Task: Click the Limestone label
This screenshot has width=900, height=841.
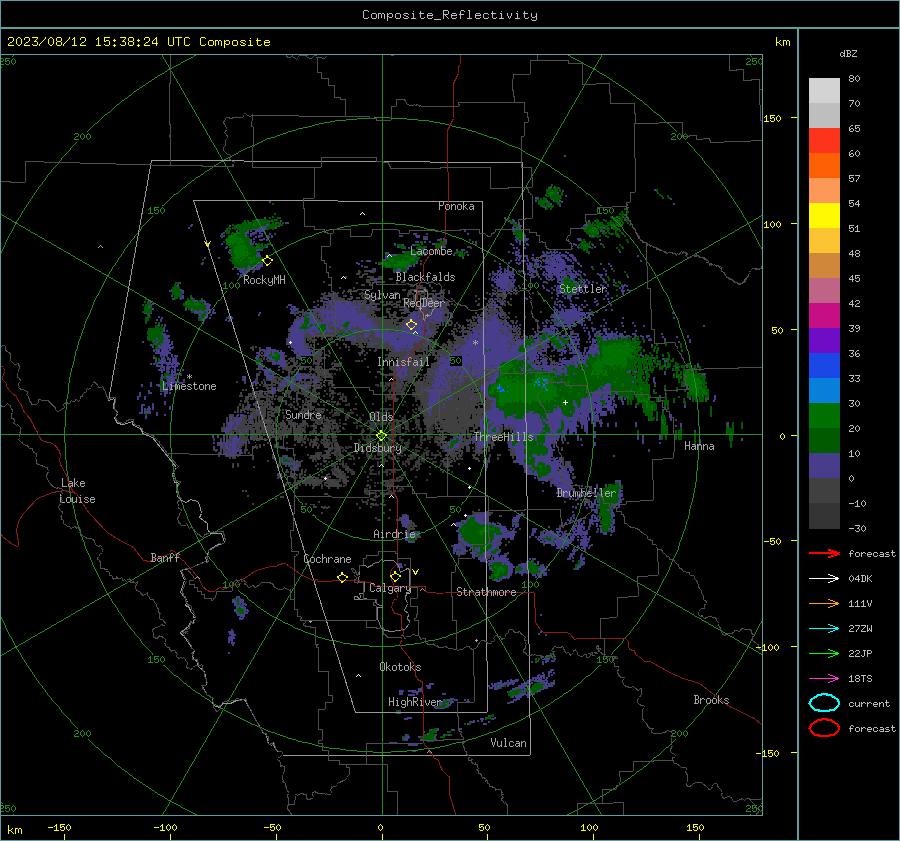Action: click(189, 386)
